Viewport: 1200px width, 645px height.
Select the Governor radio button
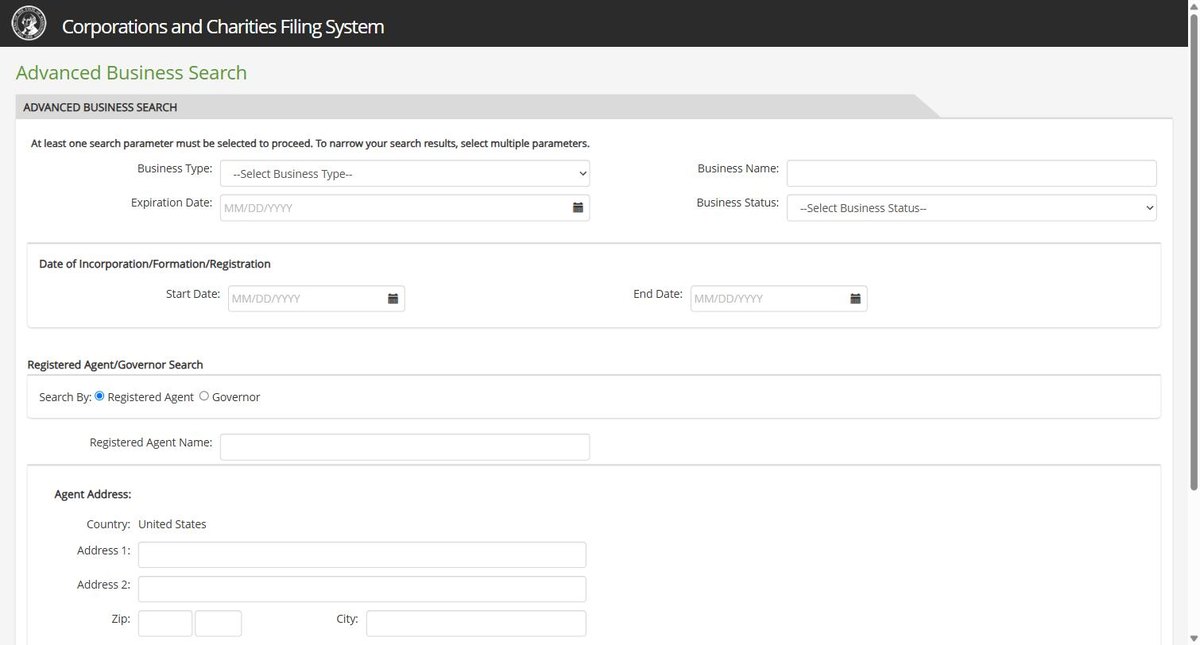pos(204,396)
